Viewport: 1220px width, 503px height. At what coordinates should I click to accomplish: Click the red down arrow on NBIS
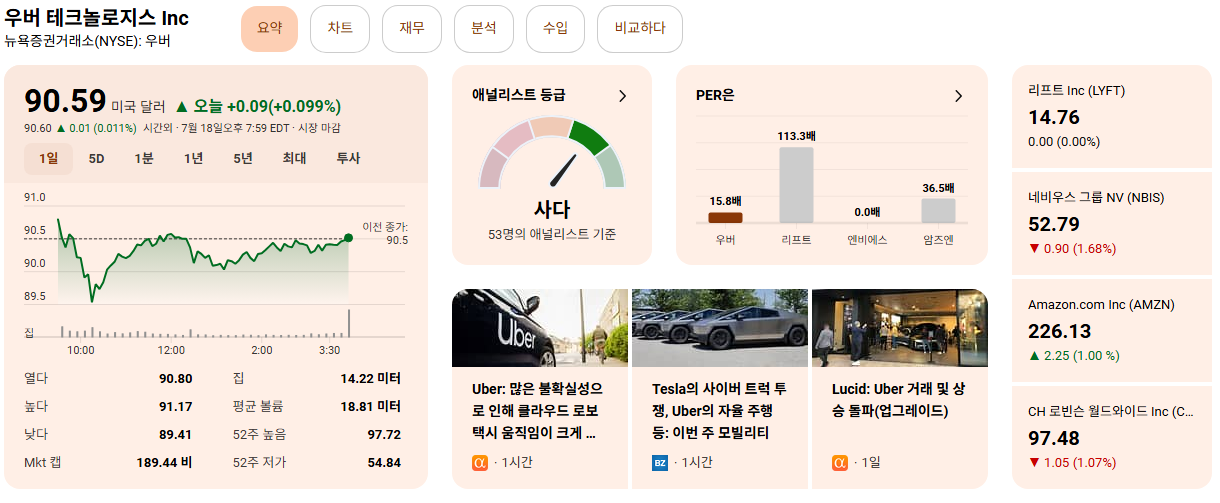click(x=1034, y=249)
